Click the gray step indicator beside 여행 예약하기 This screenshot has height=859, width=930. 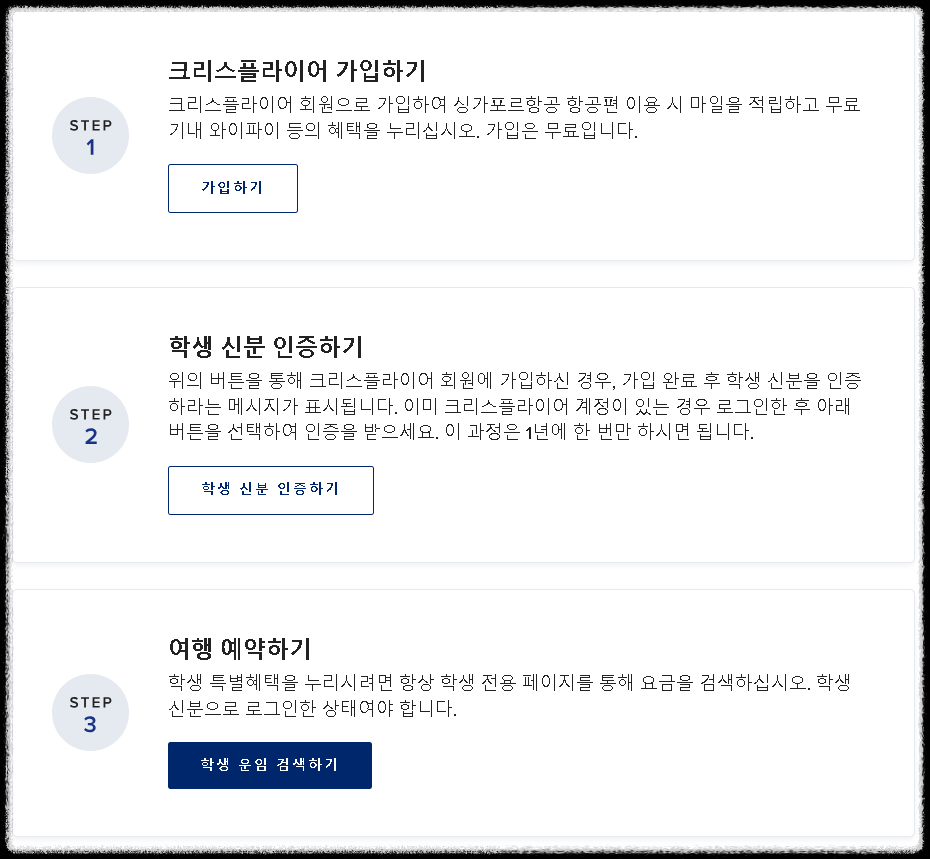point(90,713)
